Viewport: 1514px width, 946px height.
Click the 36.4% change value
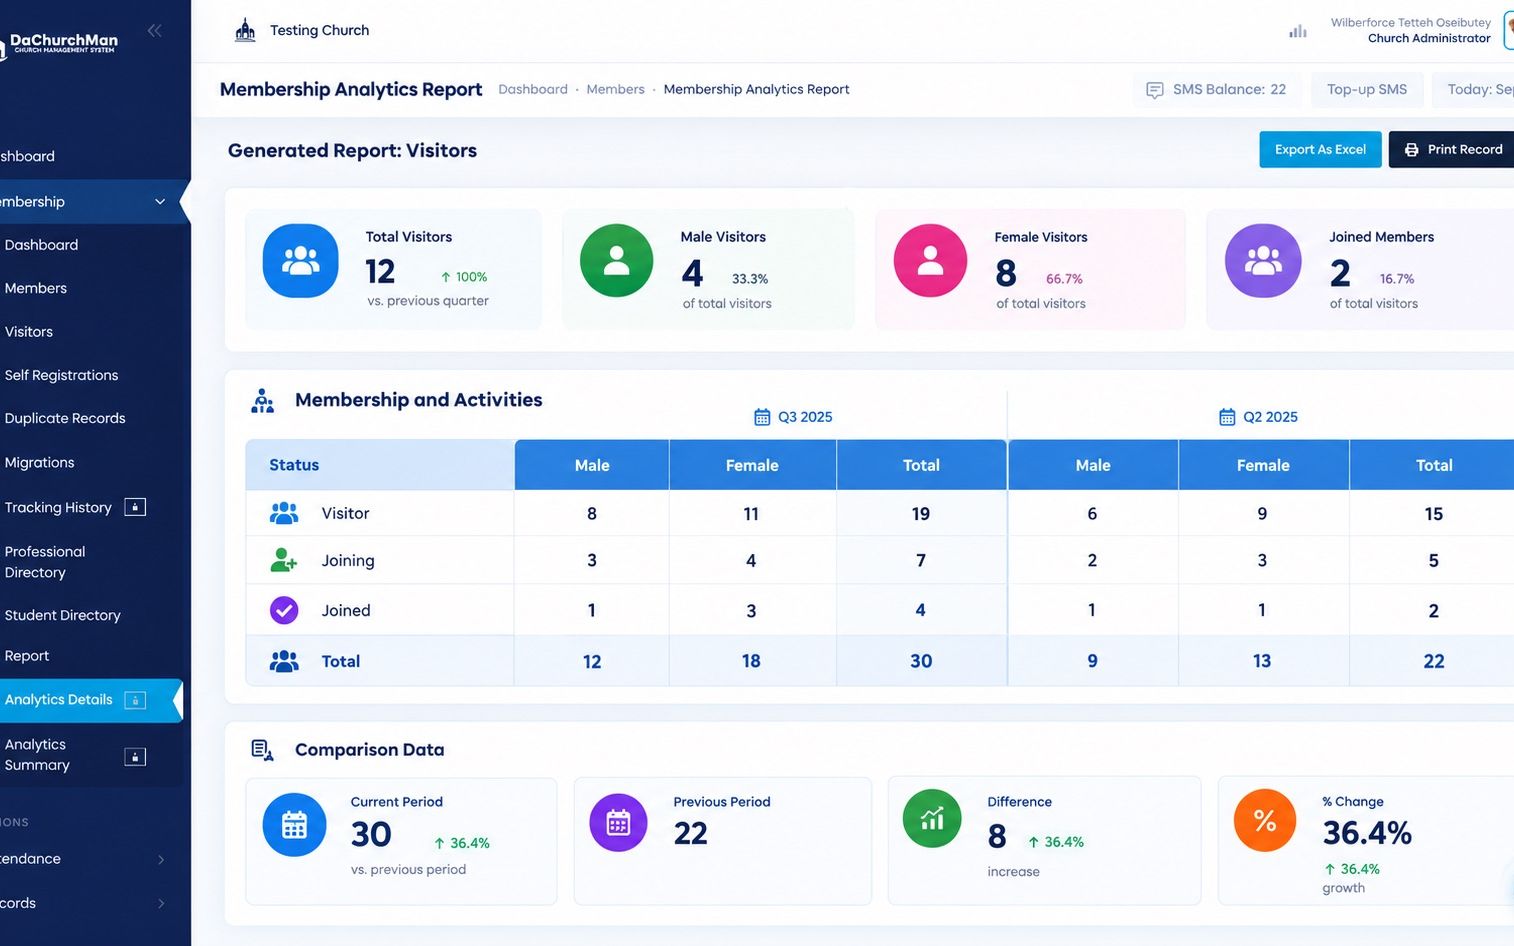click(x=1367, y=833)
